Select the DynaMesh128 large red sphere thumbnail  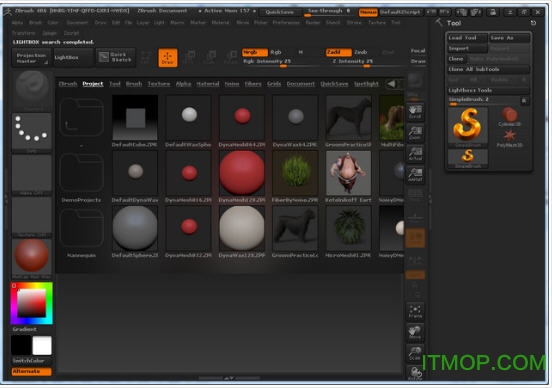(242, 173)
